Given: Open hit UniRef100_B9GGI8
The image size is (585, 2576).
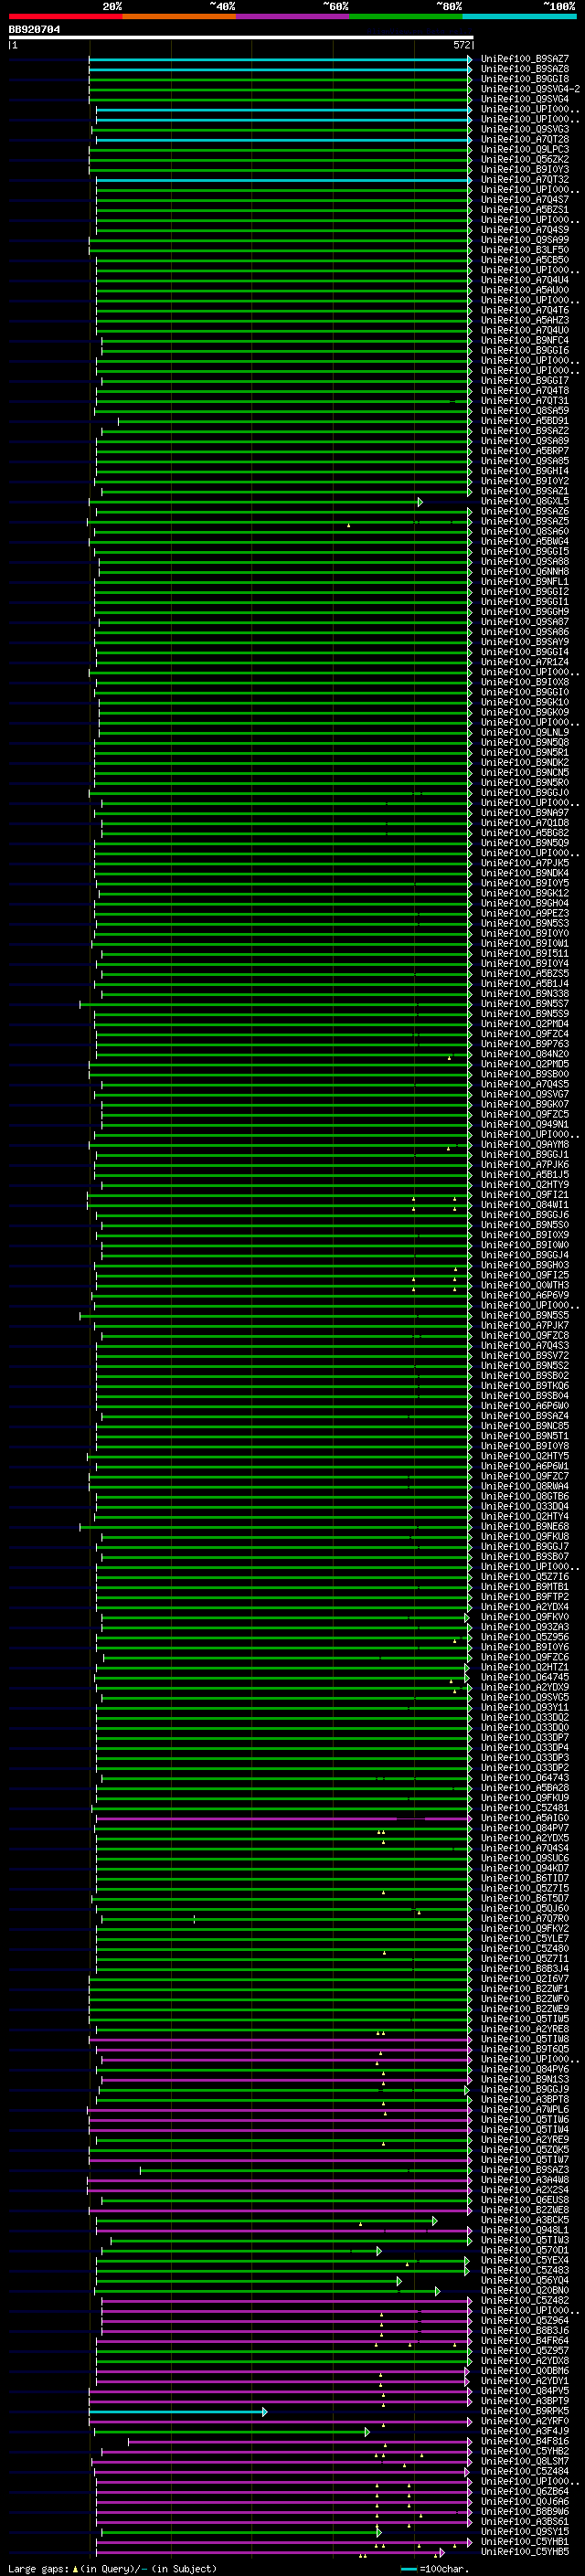Looking at the screenshot, I should (x=525, y=79).
